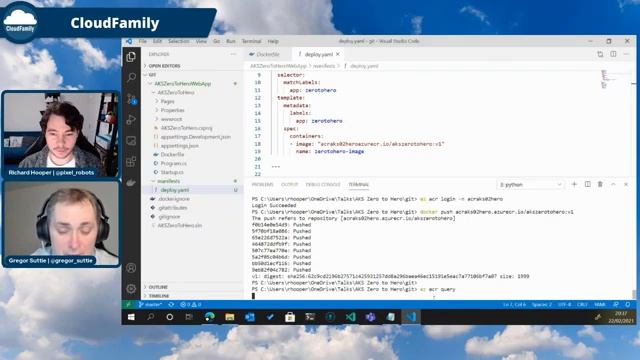Open the Edit menu
The image size is (640, 360).
158,41
